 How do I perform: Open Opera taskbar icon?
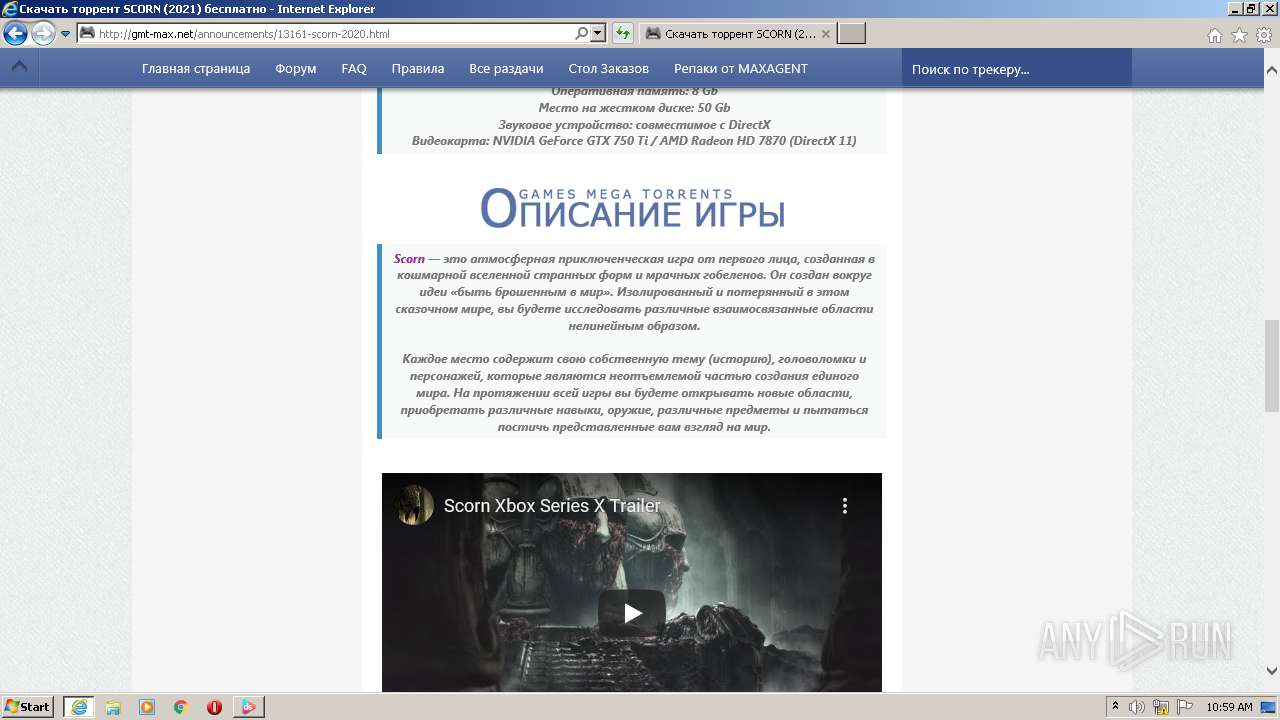(x=214, y=707)
